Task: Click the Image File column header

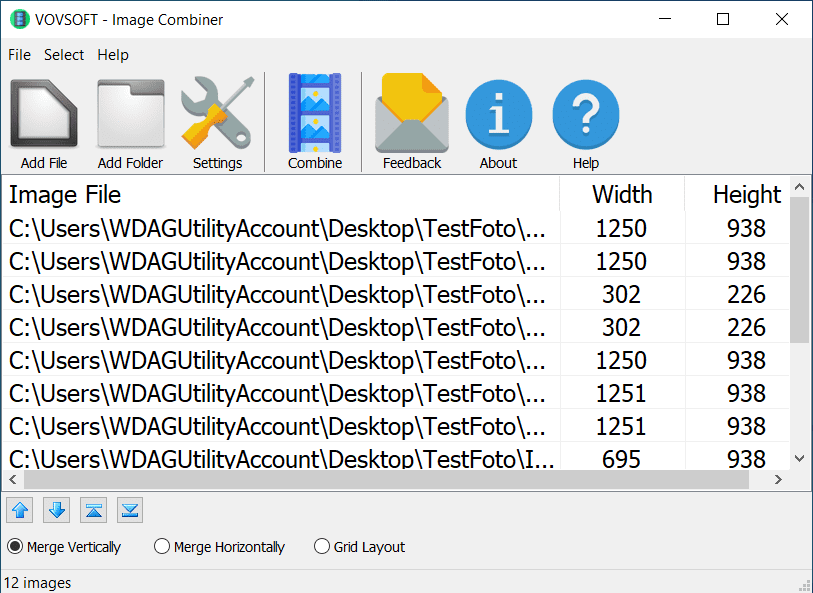Action: pyautogui.click(x=280, y=194)
